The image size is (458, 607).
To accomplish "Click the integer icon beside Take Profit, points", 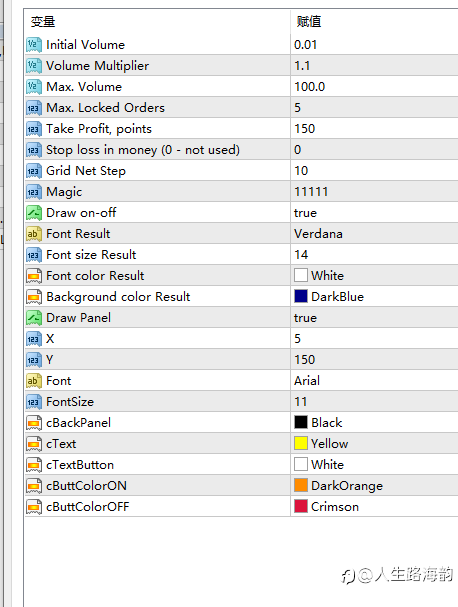I will point(34,129).
